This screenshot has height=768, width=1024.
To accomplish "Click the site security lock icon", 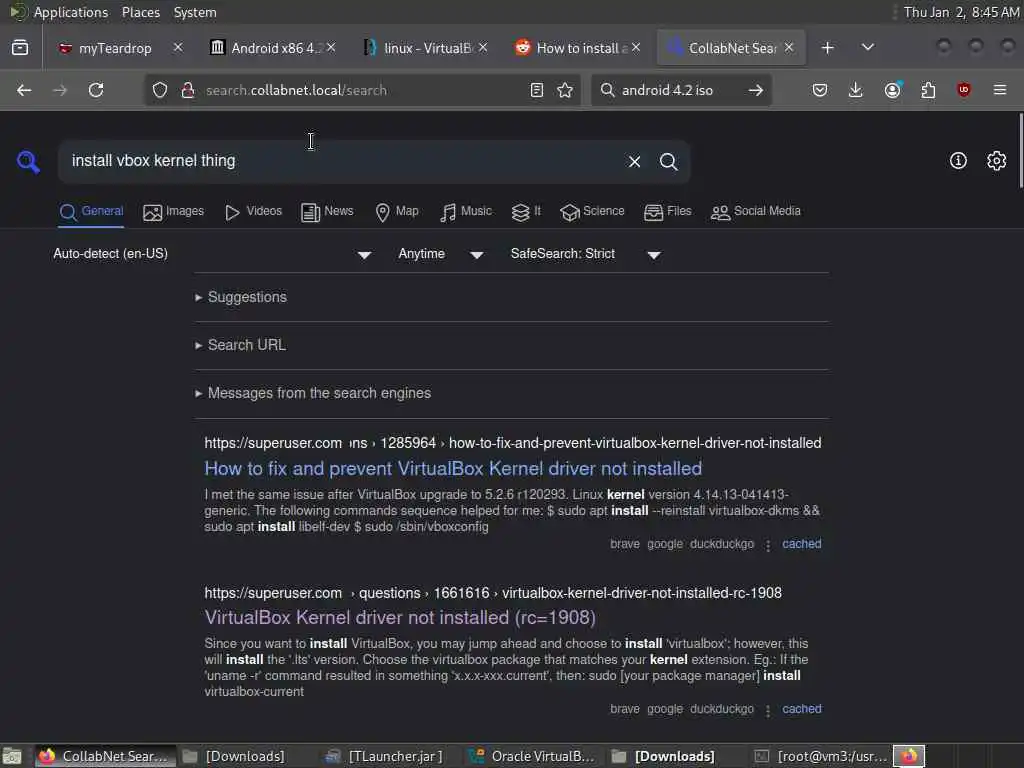I will point(188,90).
